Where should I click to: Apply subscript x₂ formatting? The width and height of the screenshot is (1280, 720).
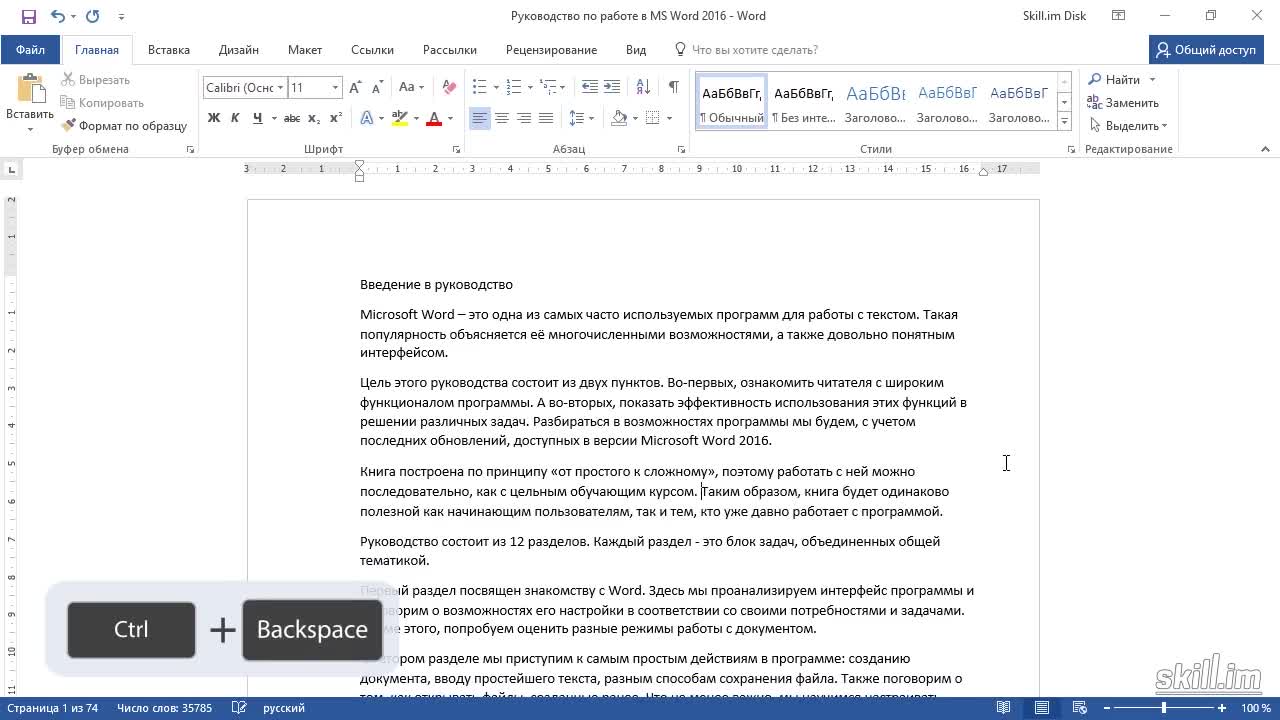[x=314, y=118]
